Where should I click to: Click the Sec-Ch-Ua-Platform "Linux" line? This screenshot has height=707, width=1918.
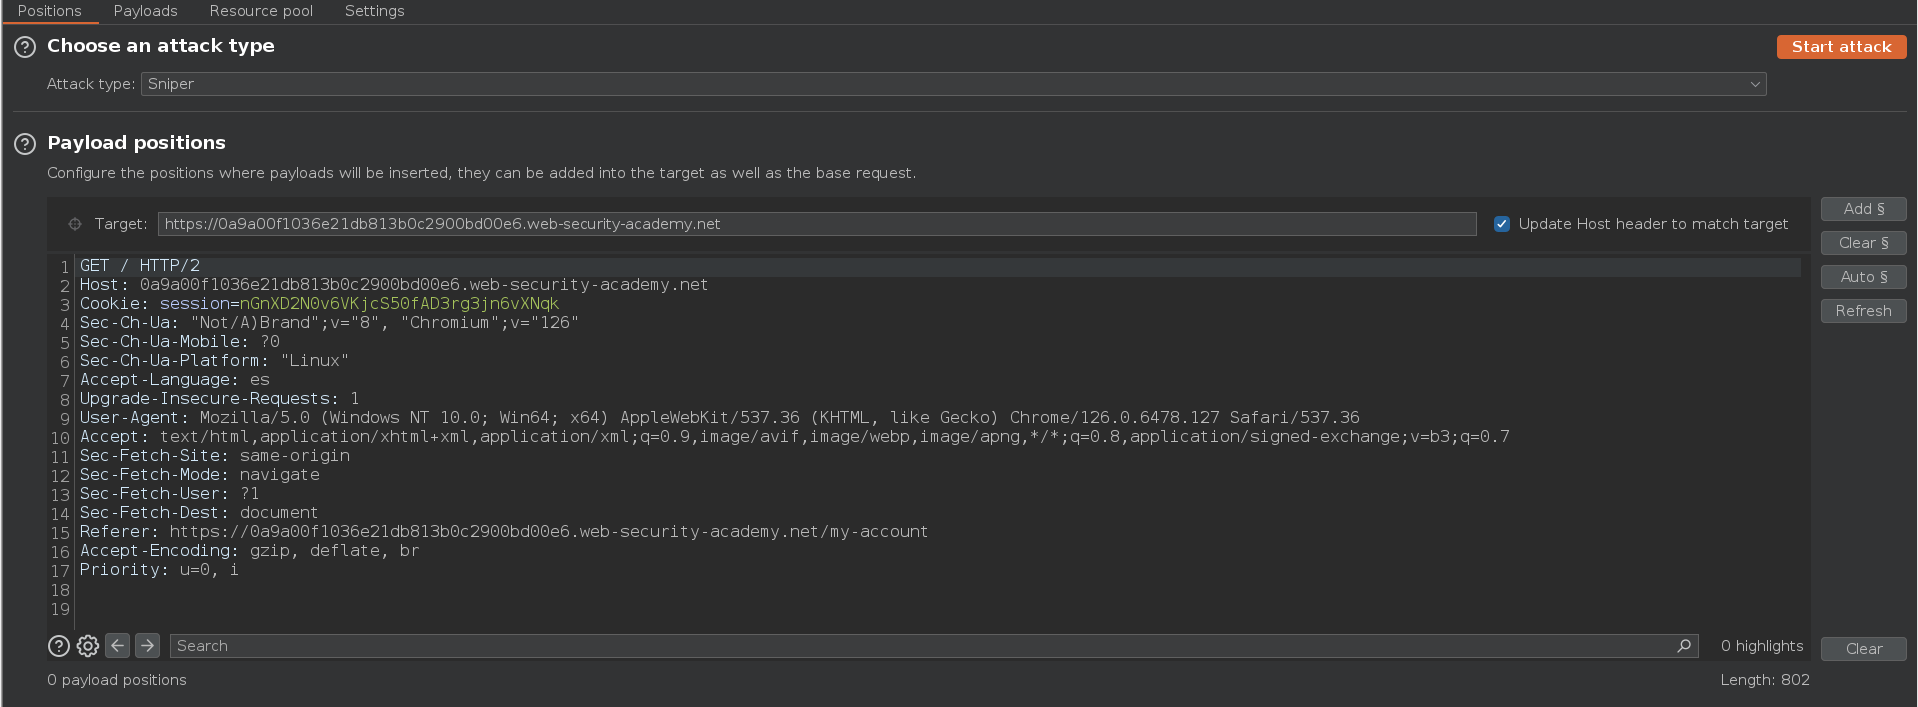coord(214,361)
